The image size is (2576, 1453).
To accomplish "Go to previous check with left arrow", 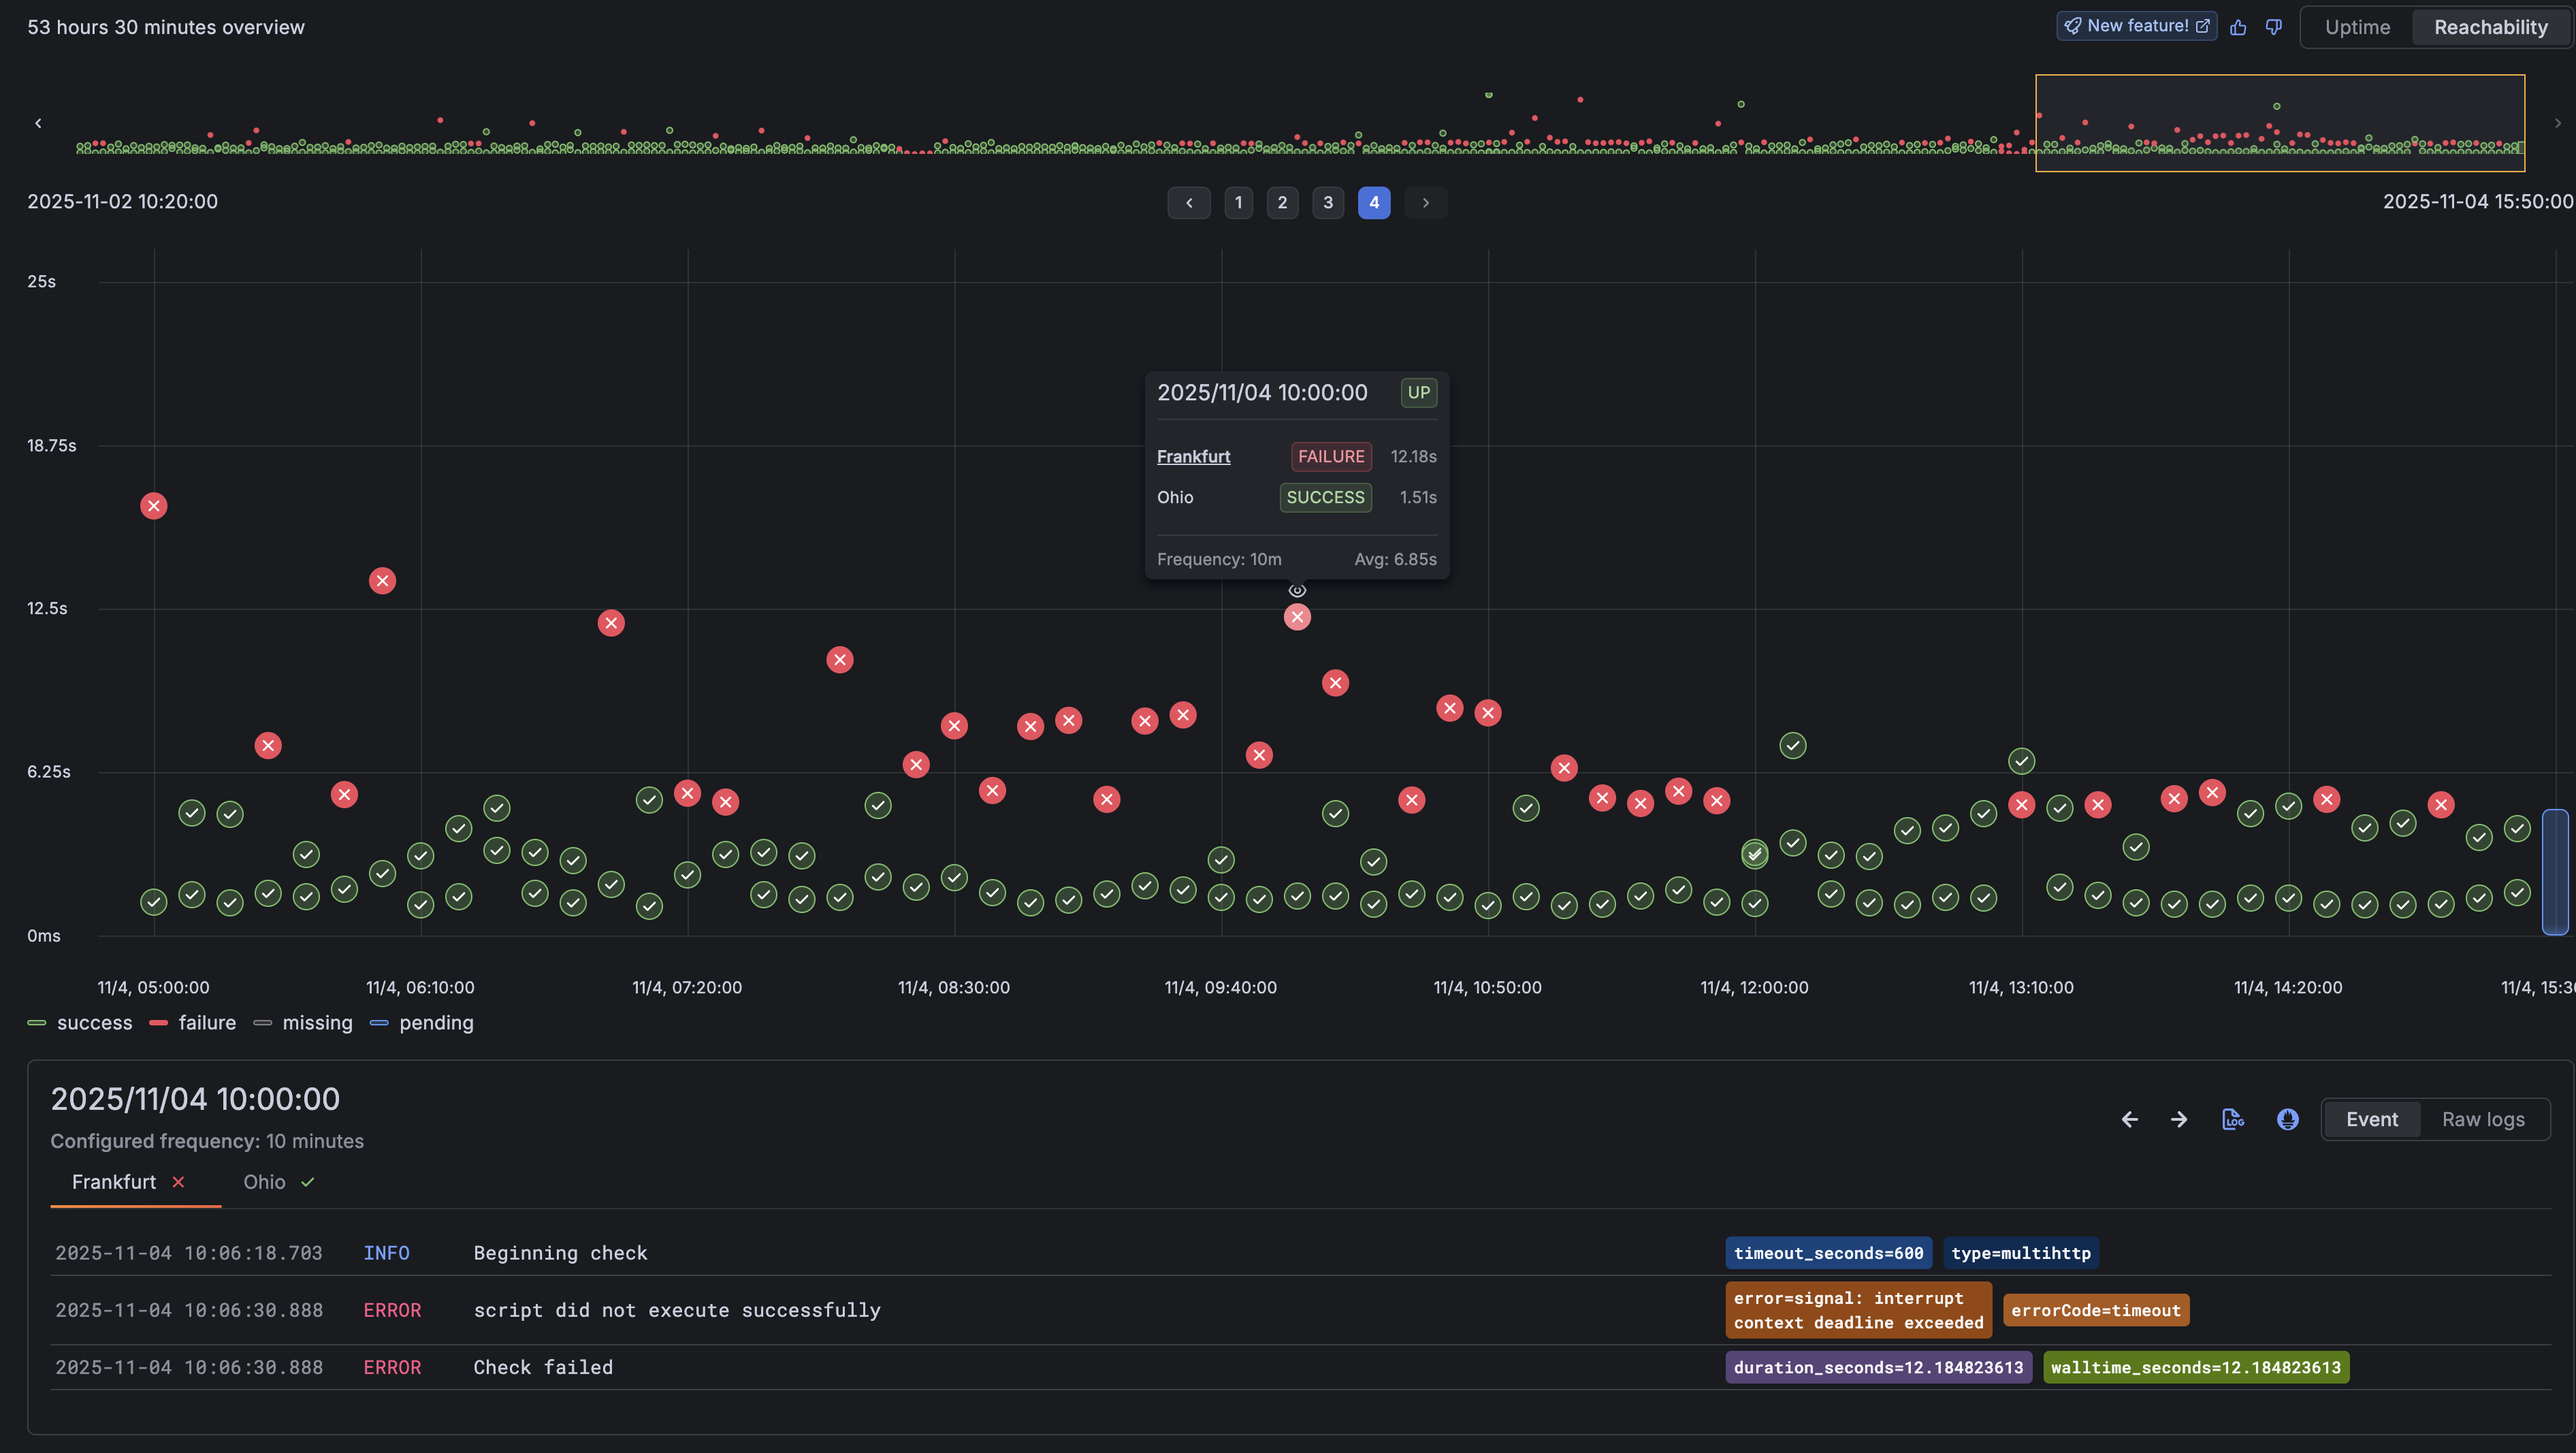I will tap(2130, 1119).
